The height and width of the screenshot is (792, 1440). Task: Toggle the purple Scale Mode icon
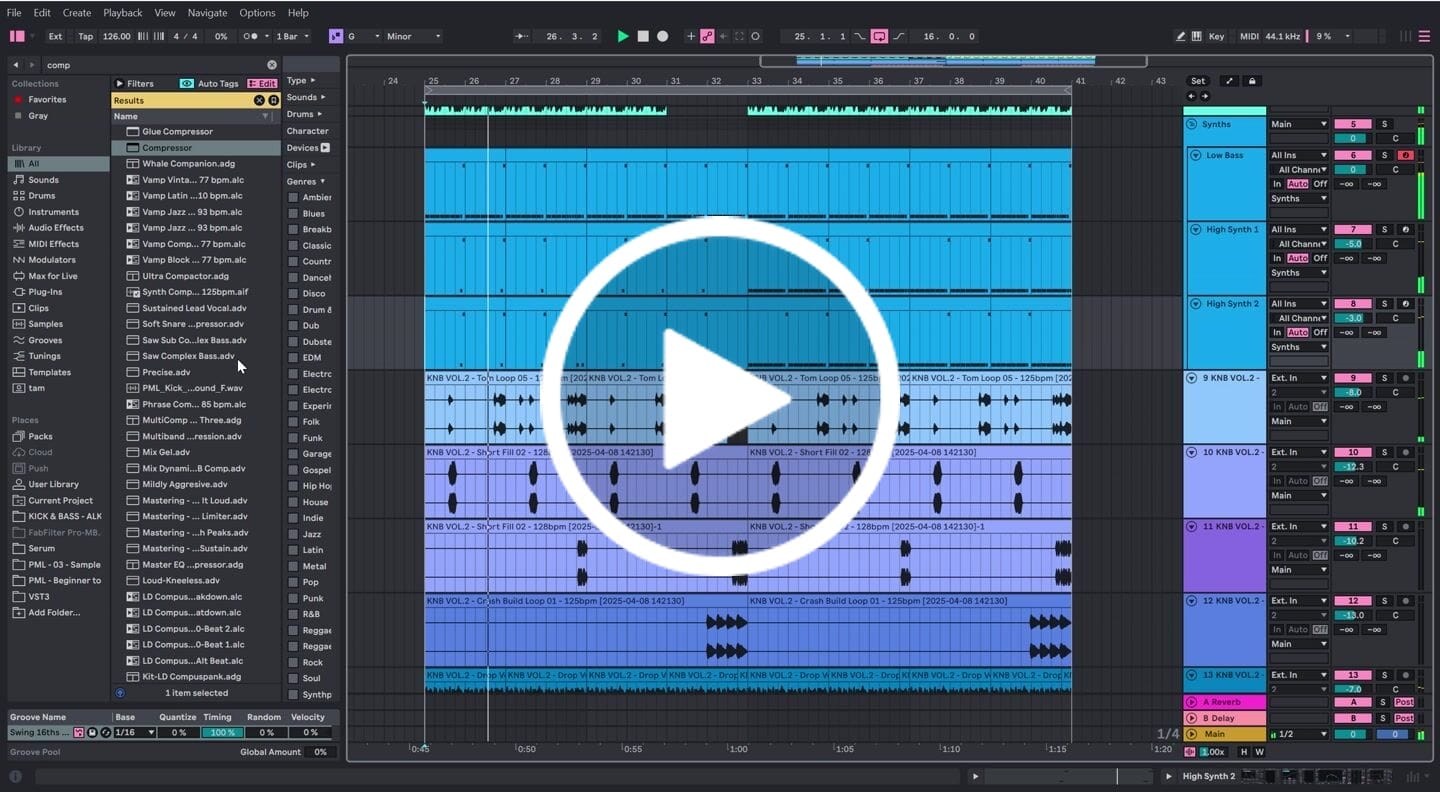[x=335, y=36]
